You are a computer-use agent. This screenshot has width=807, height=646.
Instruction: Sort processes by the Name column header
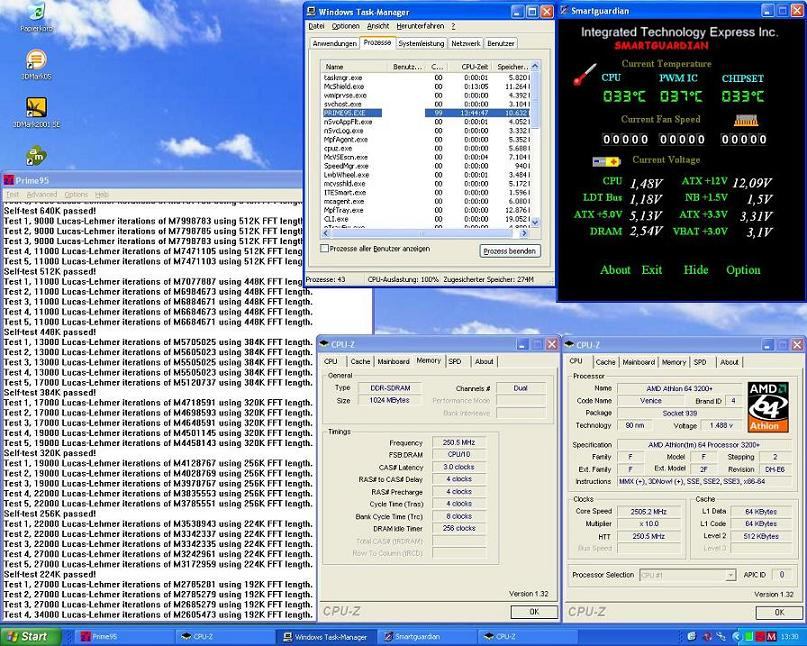[354, 67]
